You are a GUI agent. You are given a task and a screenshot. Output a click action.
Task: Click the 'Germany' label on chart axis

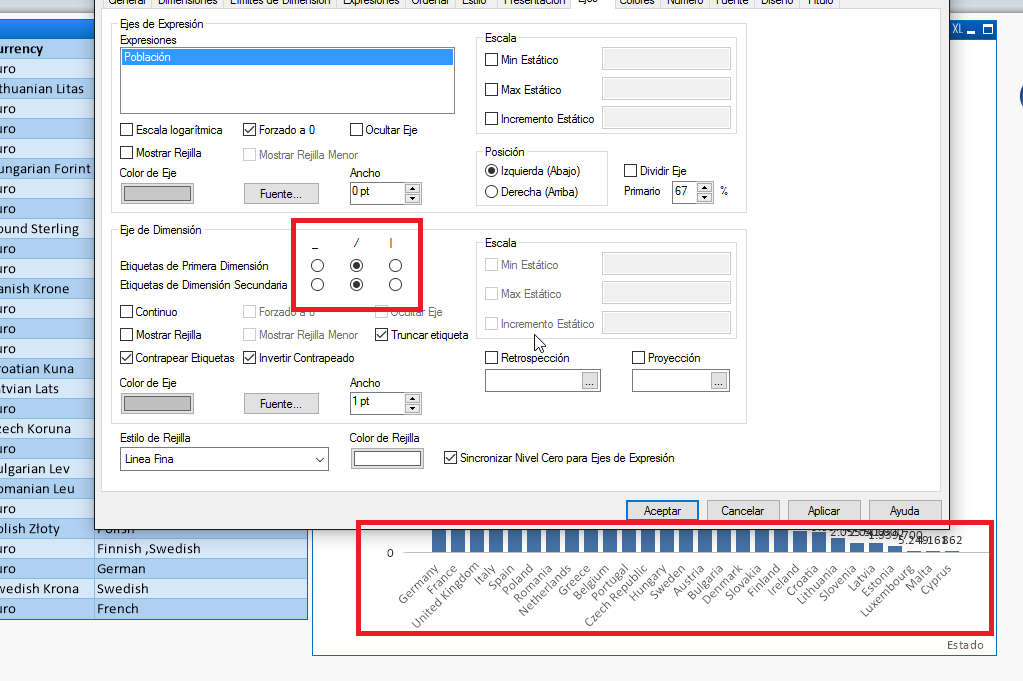419,584
